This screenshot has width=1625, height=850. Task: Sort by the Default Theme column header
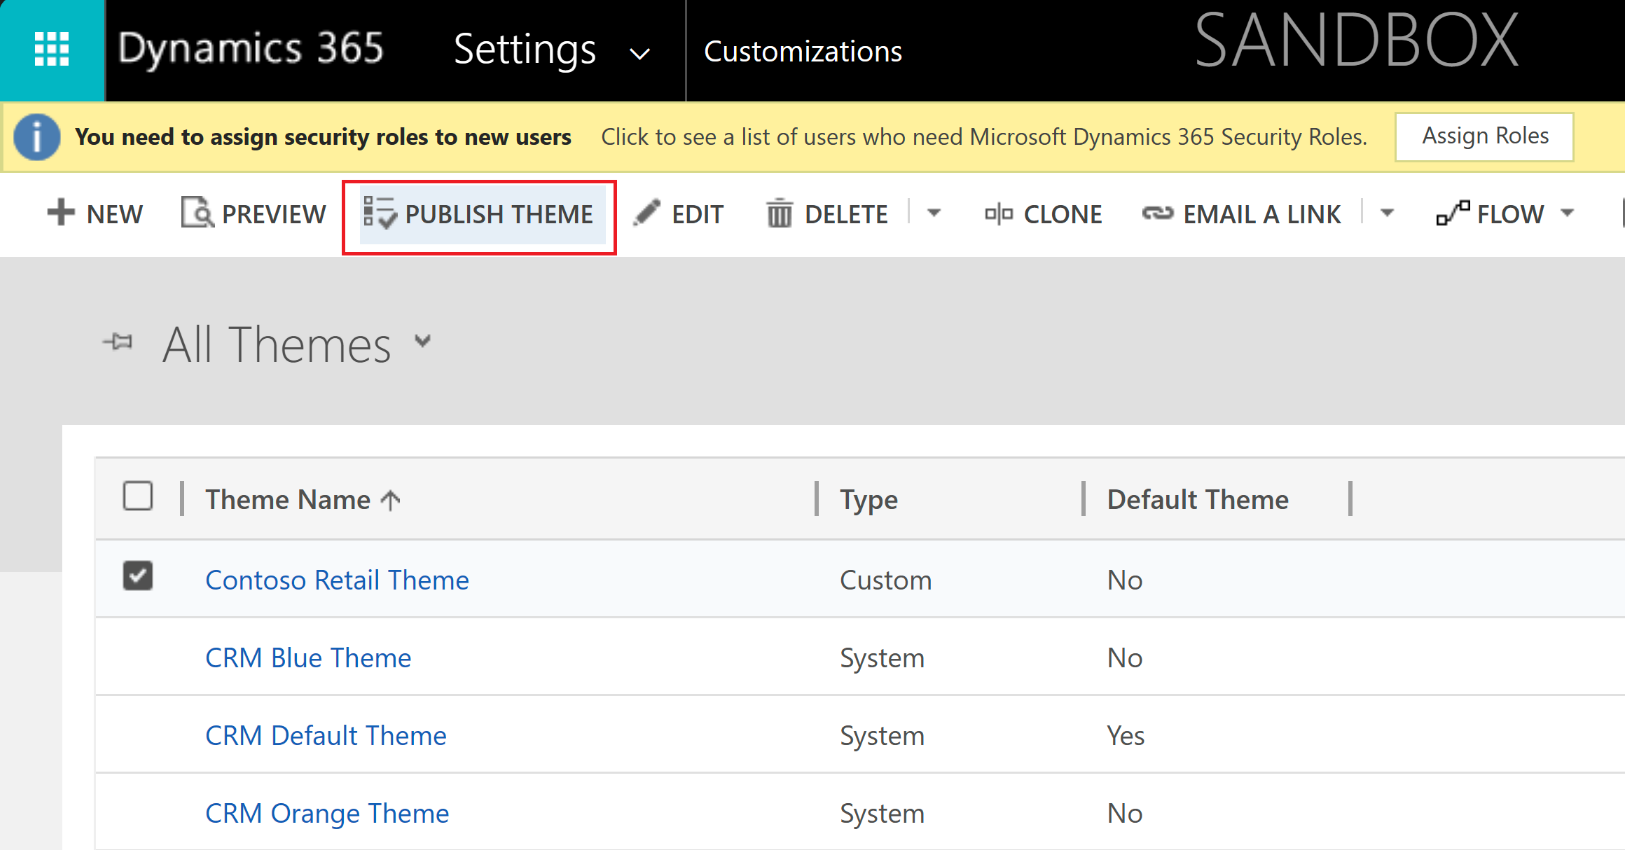[x=1197, y=499]
